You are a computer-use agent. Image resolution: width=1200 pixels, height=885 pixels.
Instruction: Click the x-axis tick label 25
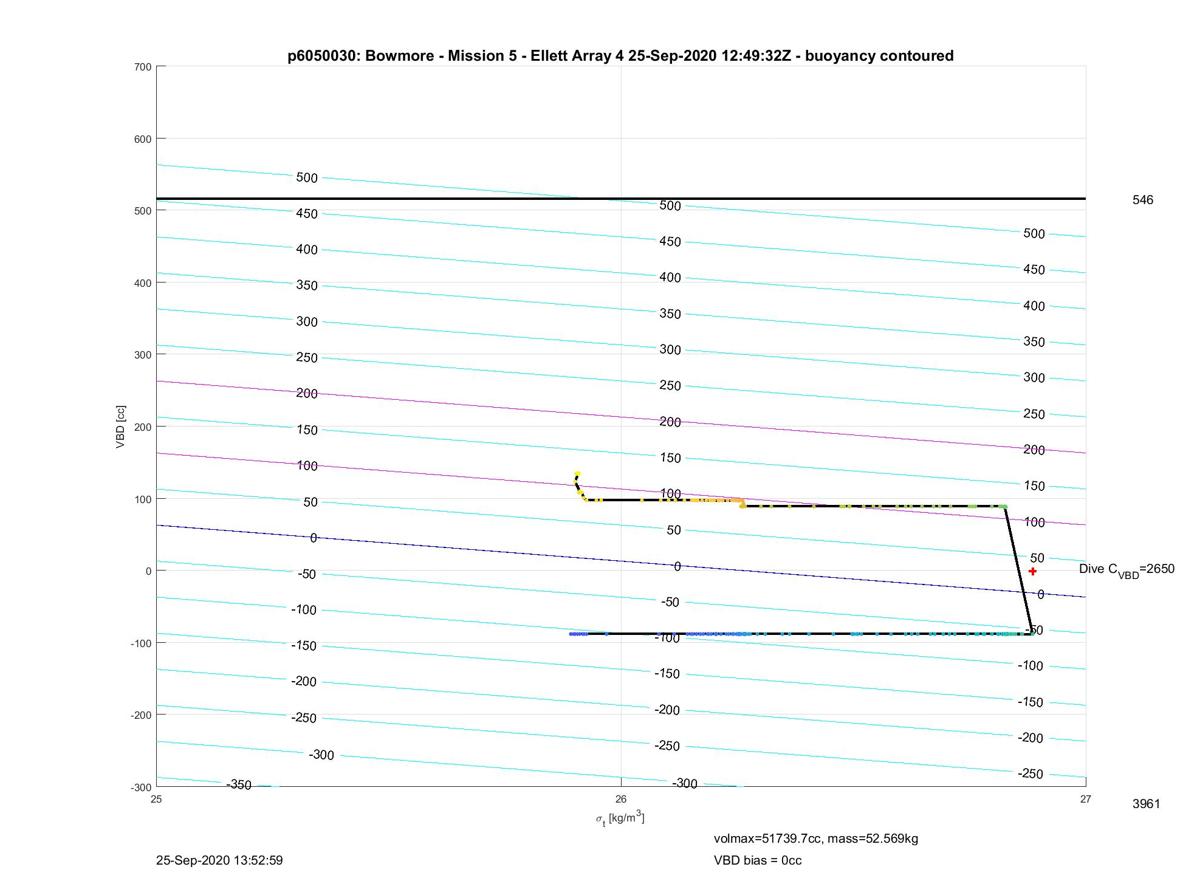point(156,798)
